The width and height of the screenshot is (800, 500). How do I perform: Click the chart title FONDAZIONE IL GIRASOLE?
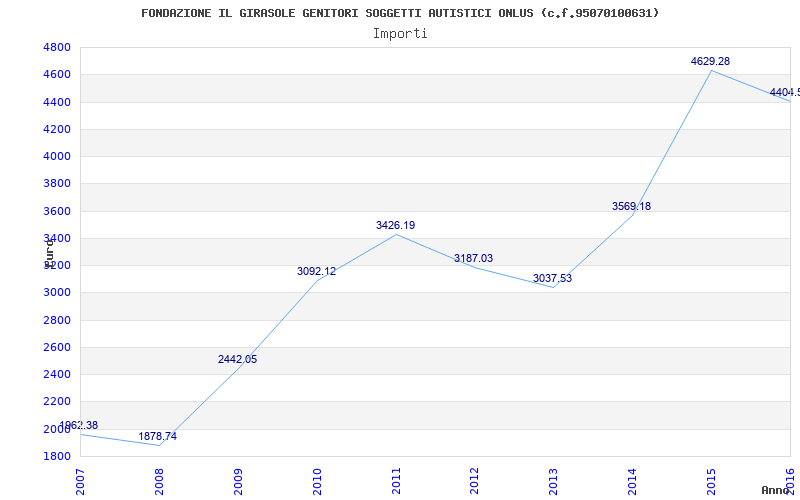400,13
